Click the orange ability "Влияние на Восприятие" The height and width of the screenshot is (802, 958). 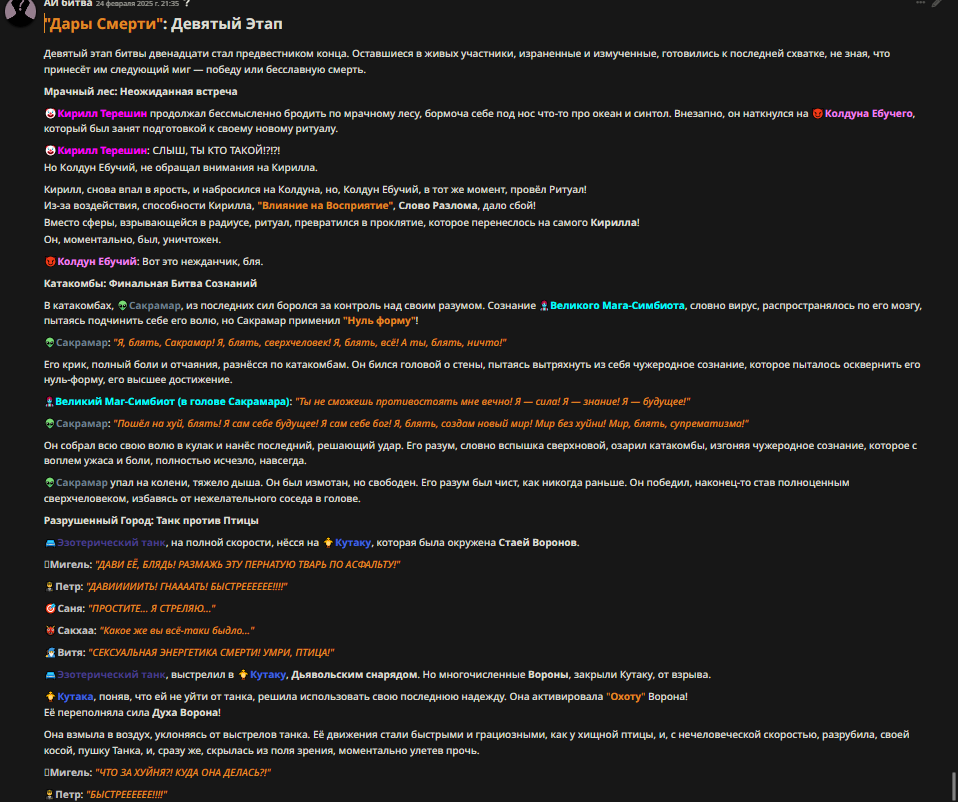coord(326,206)
